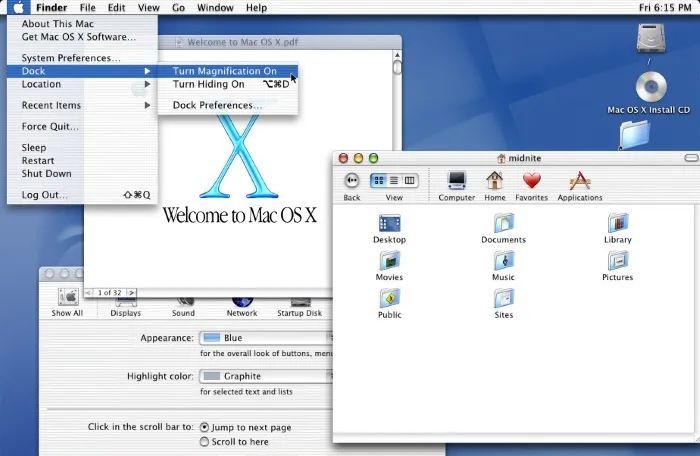Open the Edit menu
The width and height of the screenshot is (700, 456).
tap(117, 8)
